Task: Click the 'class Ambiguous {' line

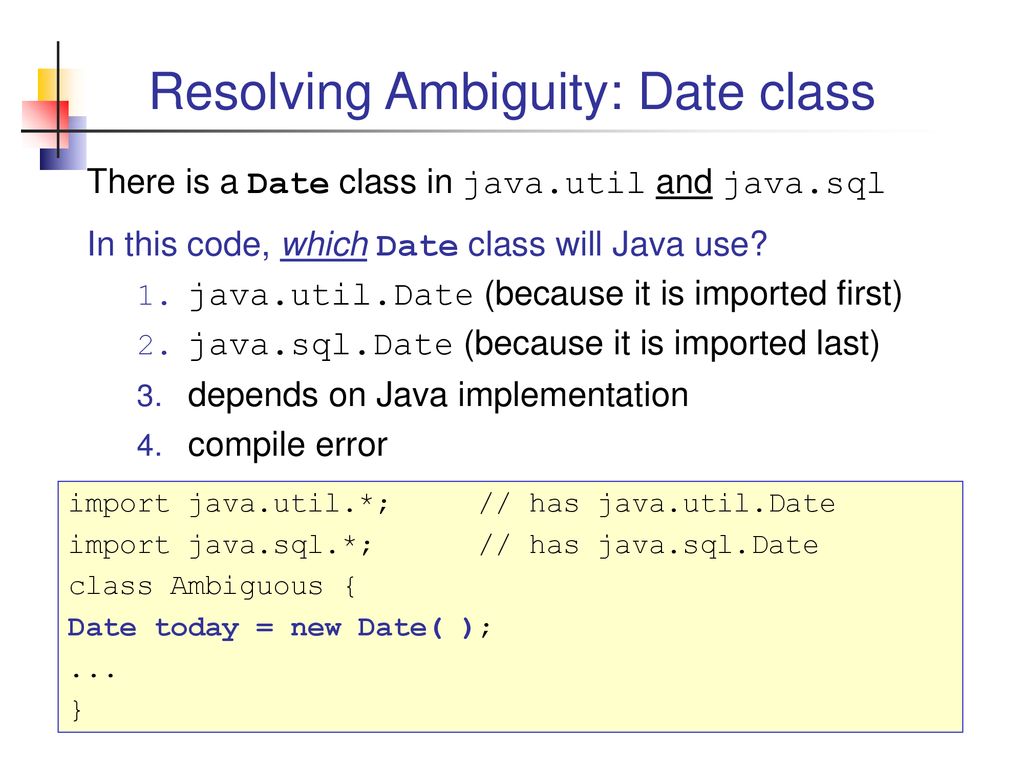Action: [x=212, y=586]
